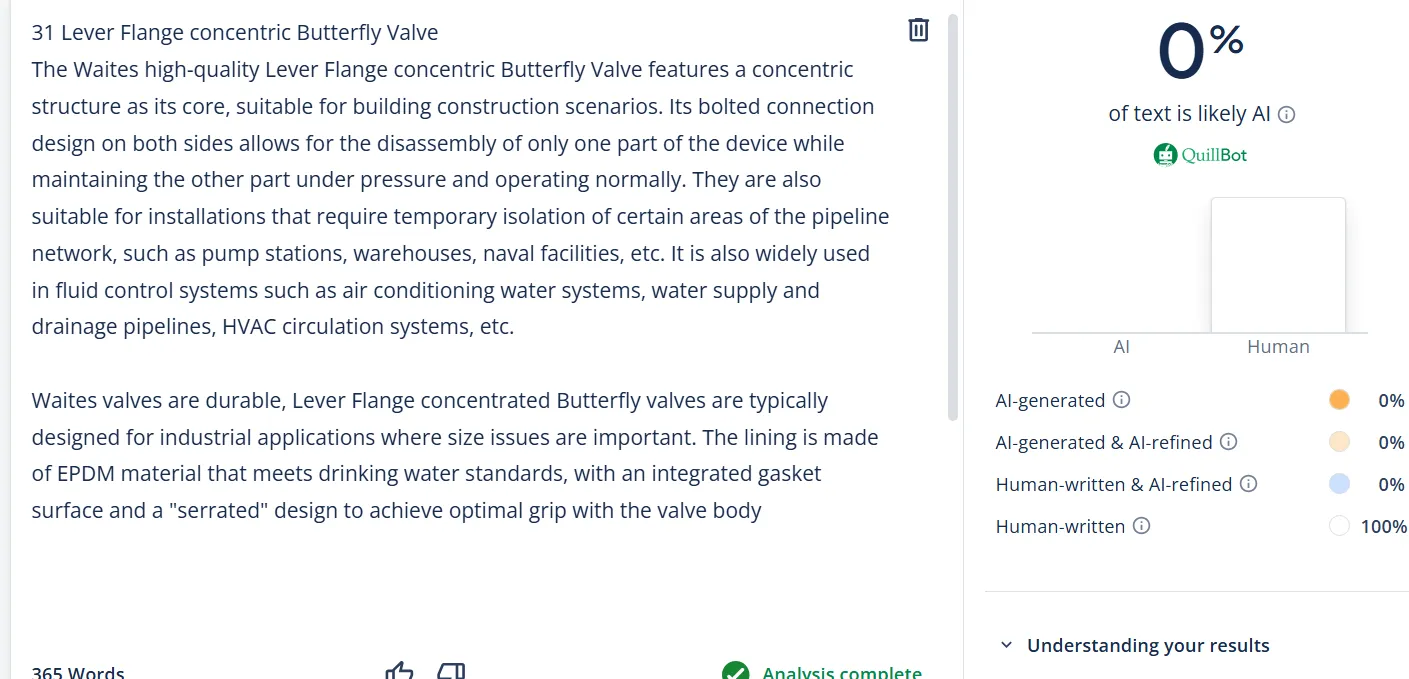Click the QuillBot logo

click(x=1200, y=155)
